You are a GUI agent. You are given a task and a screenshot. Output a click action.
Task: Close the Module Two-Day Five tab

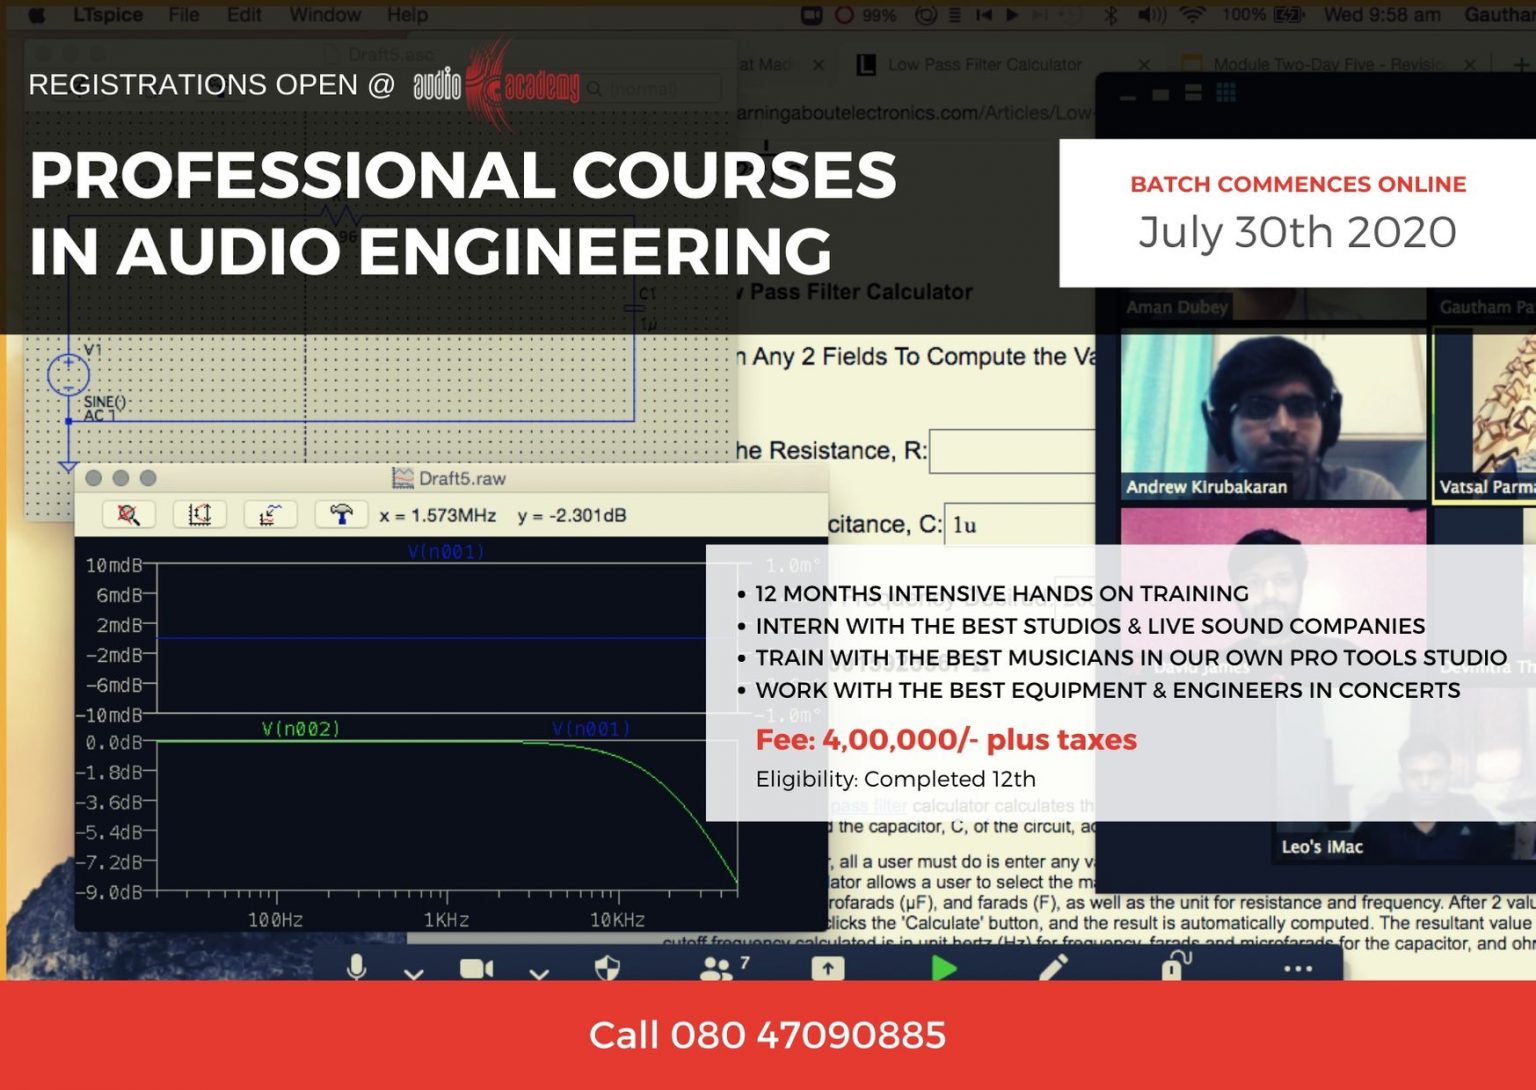[1470, 65]
